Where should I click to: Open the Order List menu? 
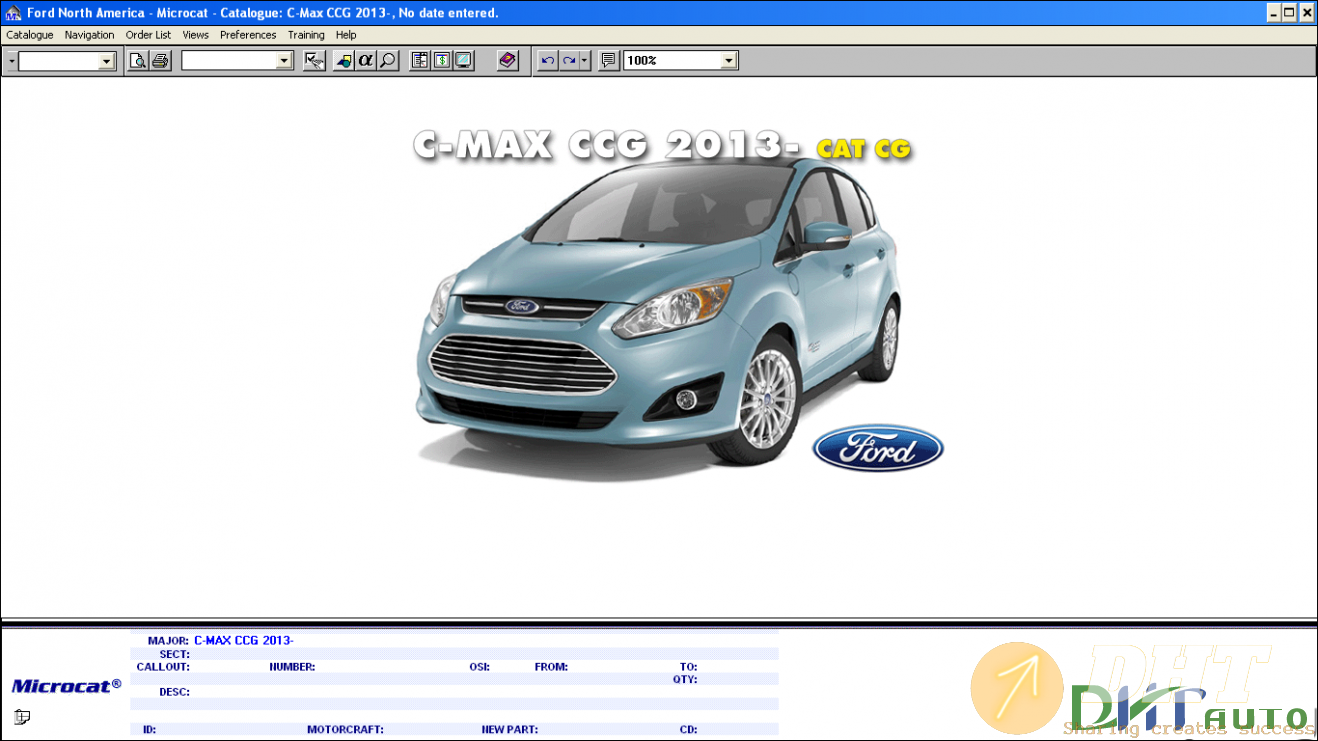[x=148, y=35]
